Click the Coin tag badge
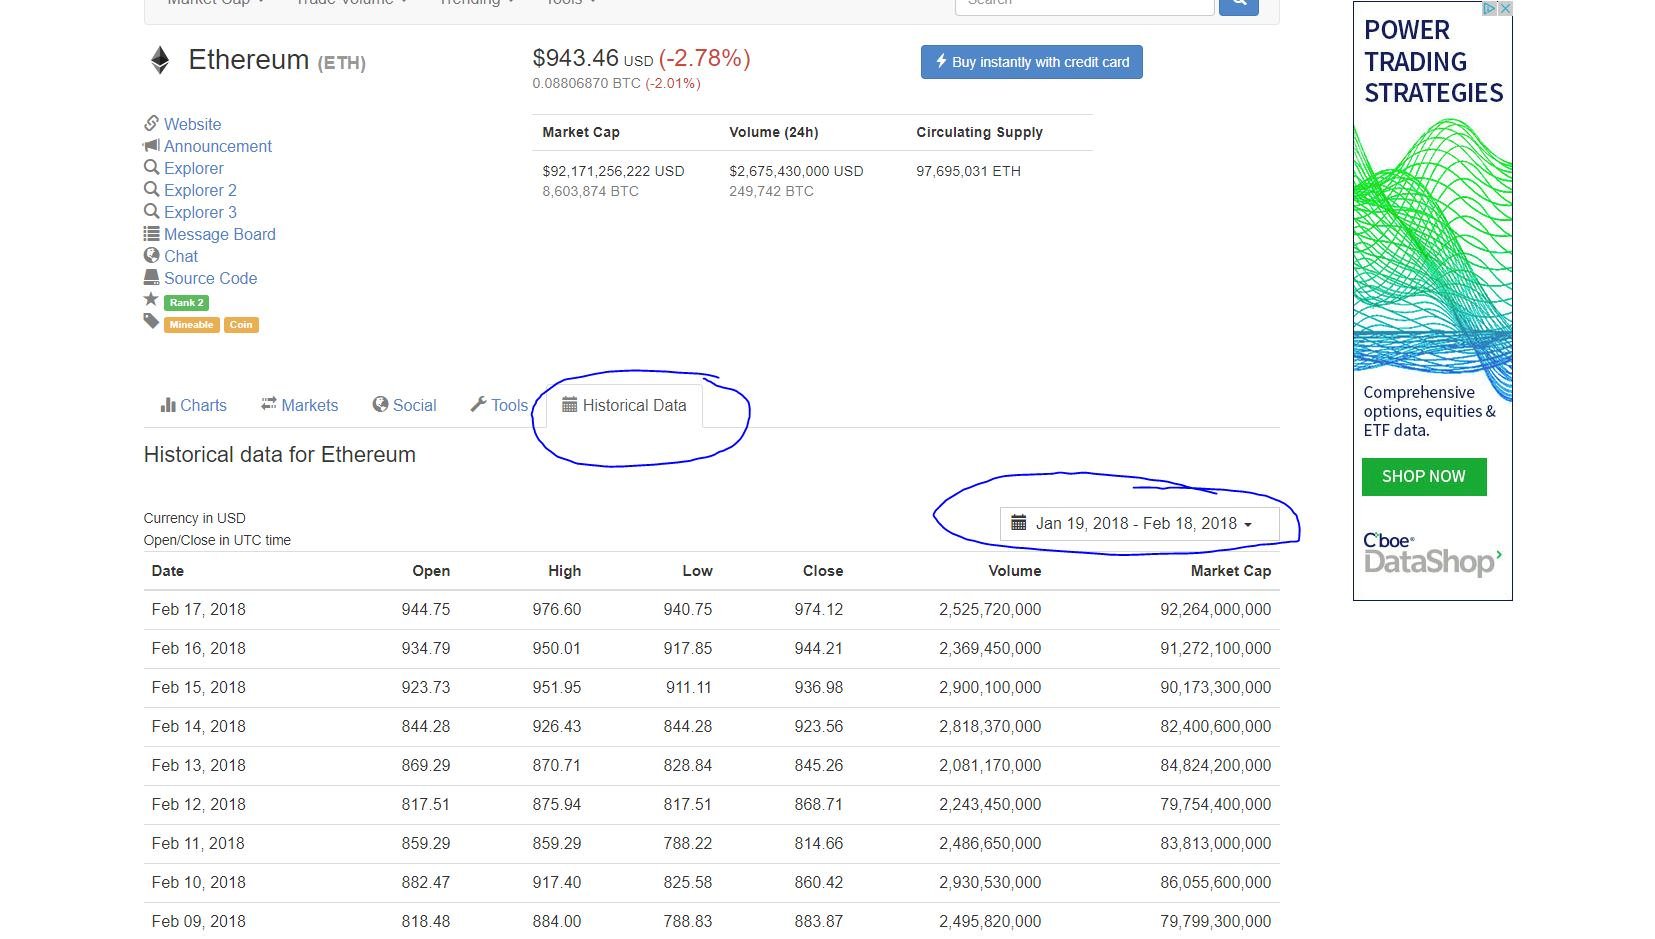This screenshot has width=1655, height=939. coord(241,325)
